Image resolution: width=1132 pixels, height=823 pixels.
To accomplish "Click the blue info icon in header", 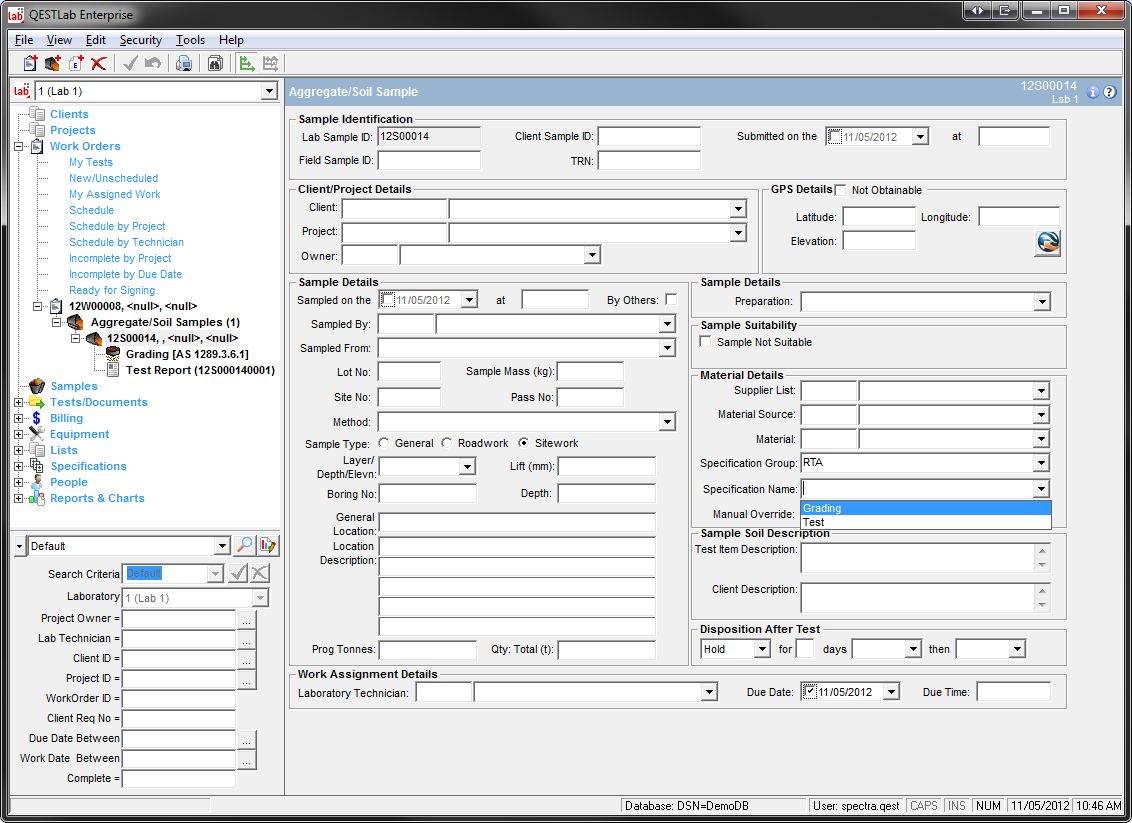I will [1092, 92].
